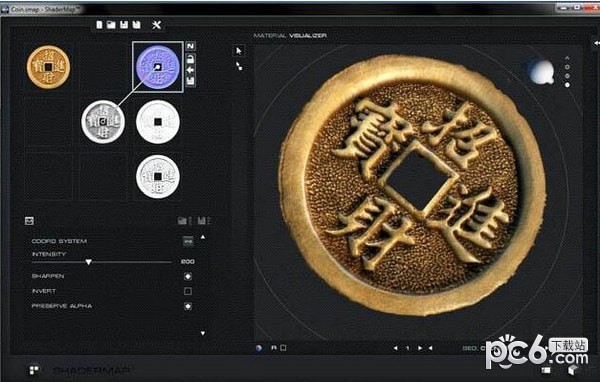The height and width of the screenshot is (382, 600).
Task: Select the arrow pointer tool in visualizer
Action: (239, 51)
